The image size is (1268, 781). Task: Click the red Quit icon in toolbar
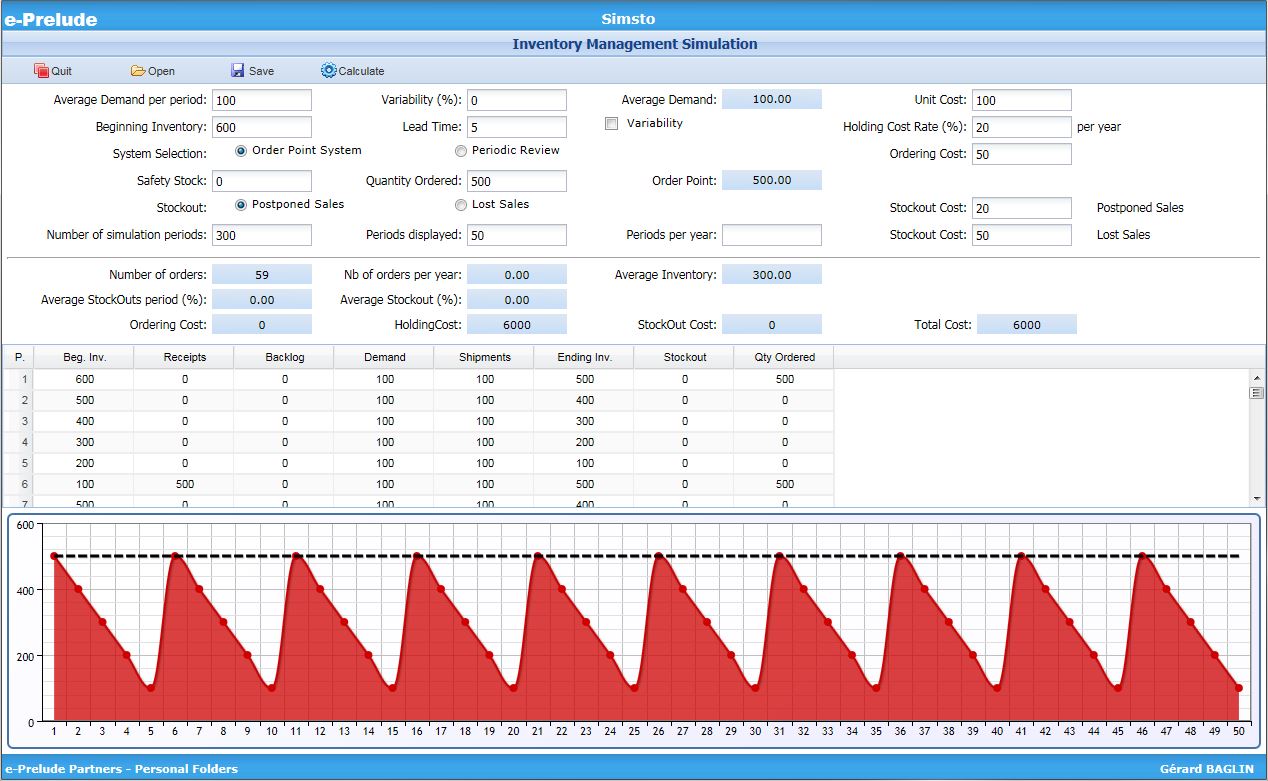pos(41,71)
